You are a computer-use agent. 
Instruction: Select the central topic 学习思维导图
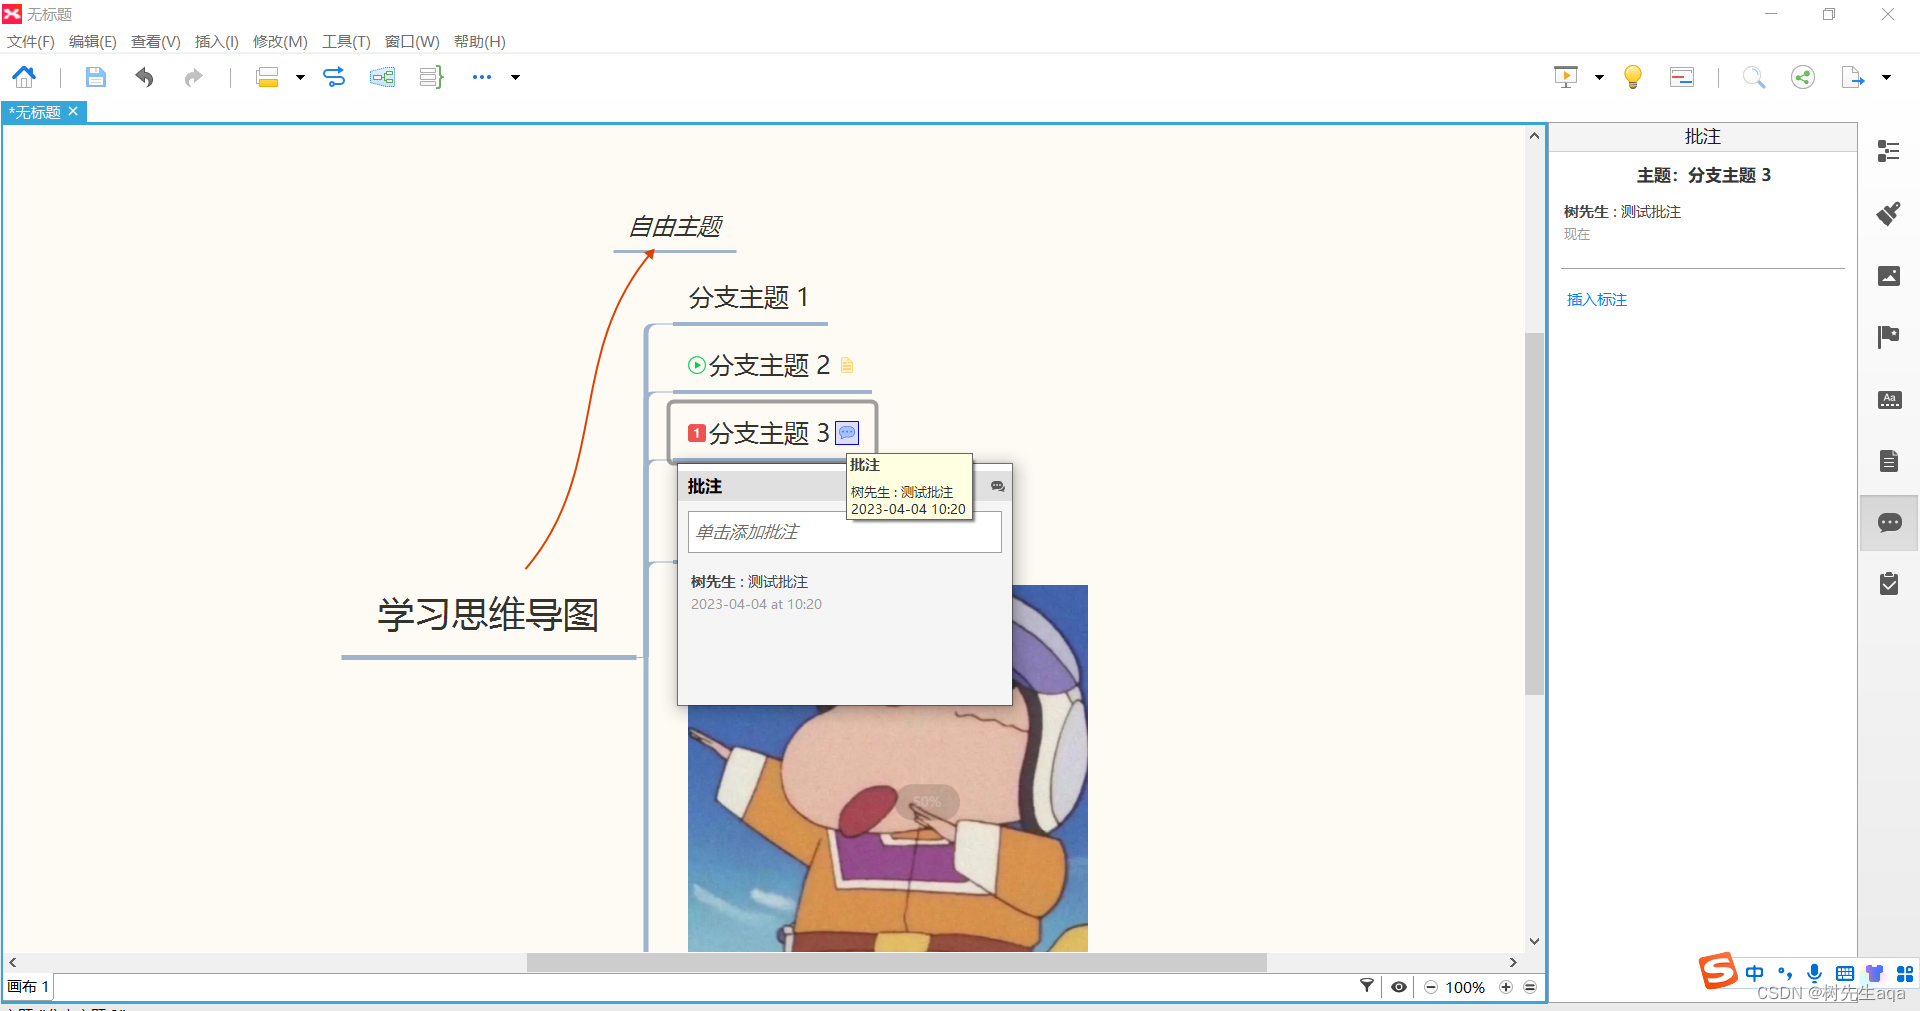(x=488, y=614)
